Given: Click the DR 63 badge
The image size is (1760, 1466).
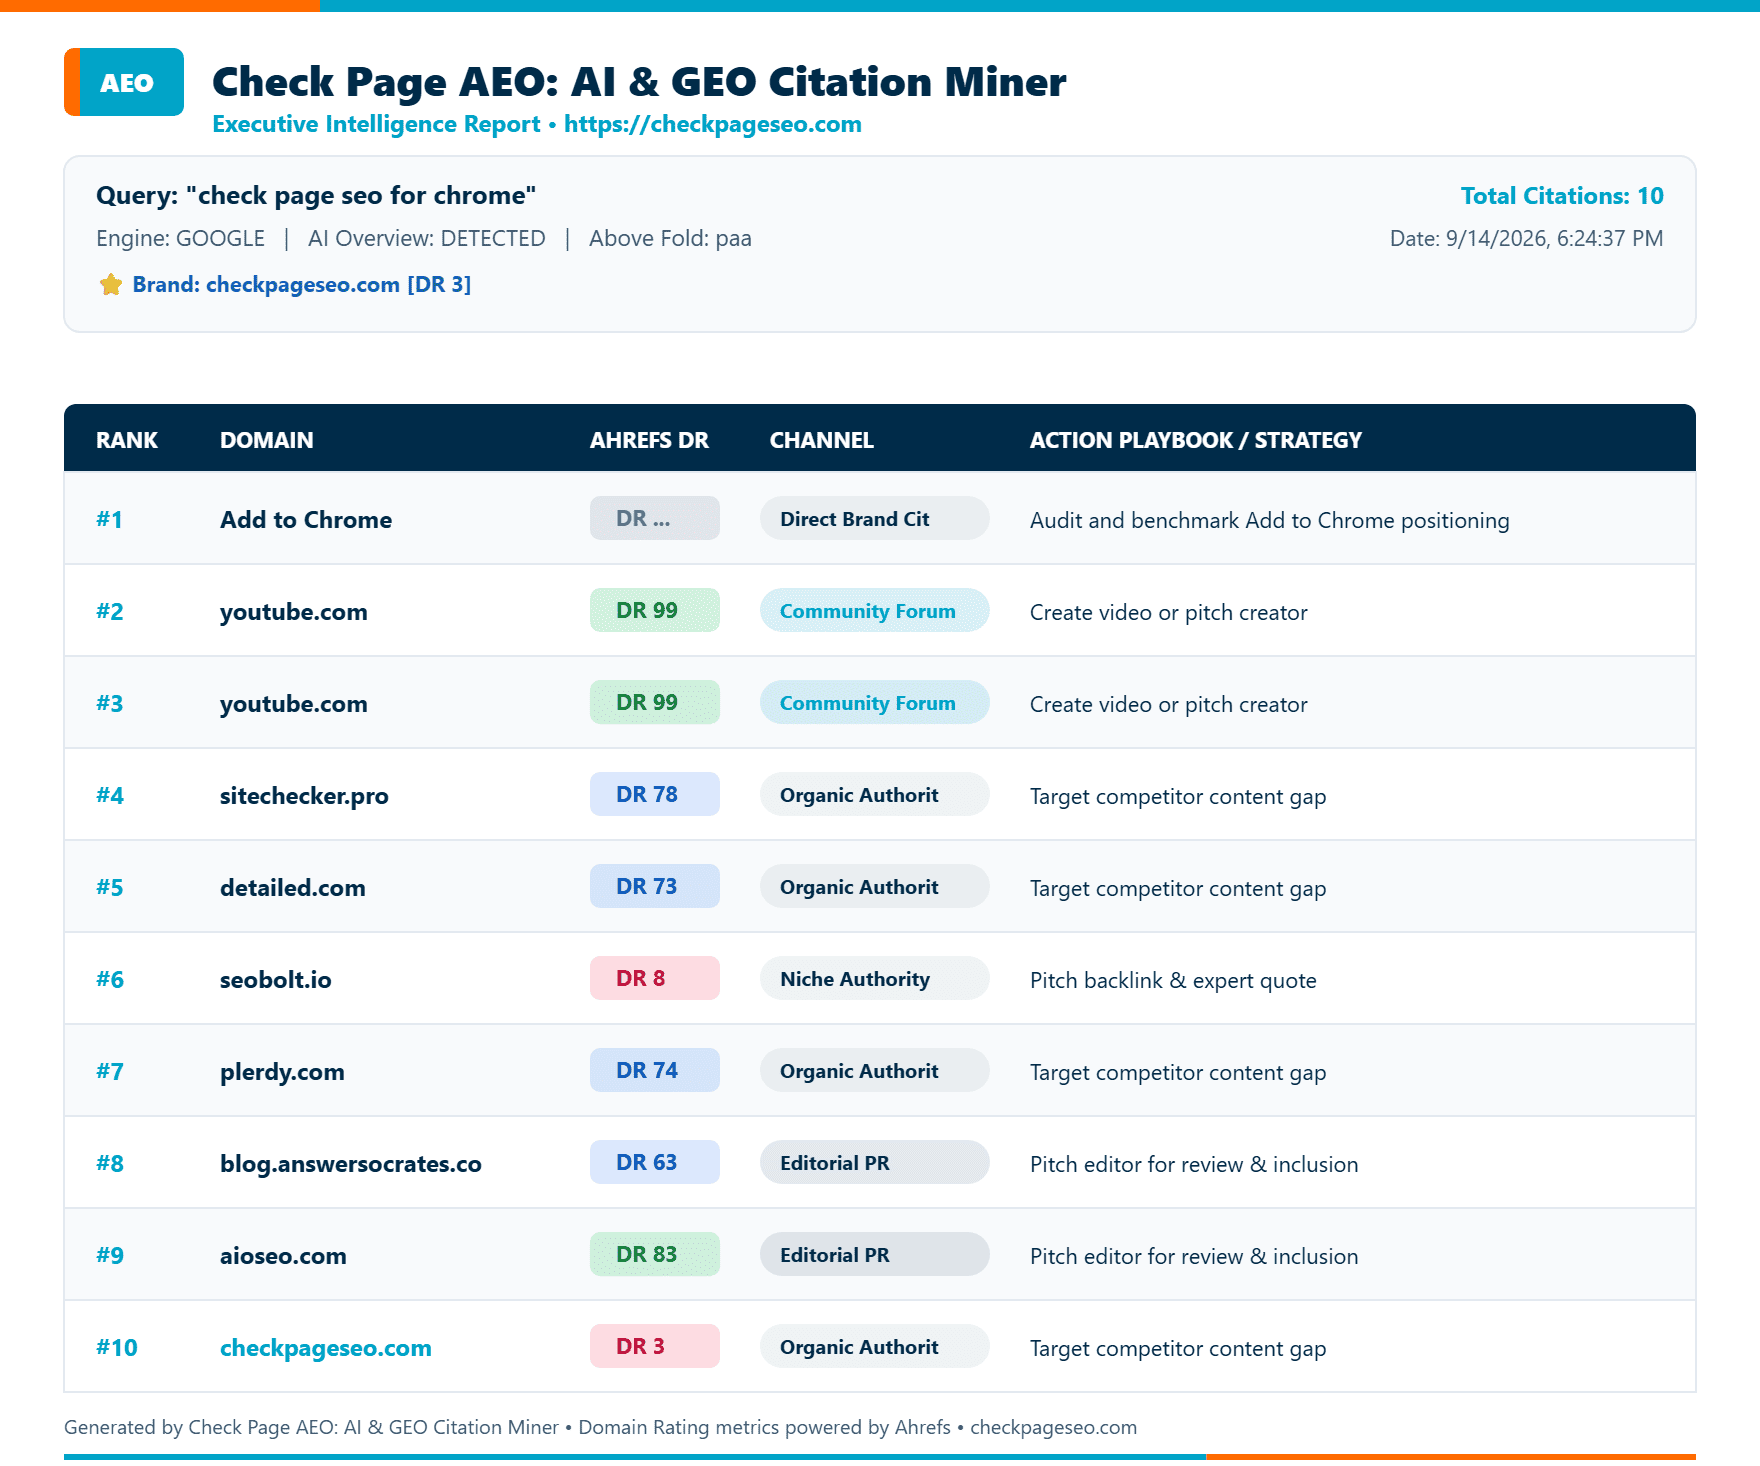Looking at the screenshot, I should pos(654,1162).
